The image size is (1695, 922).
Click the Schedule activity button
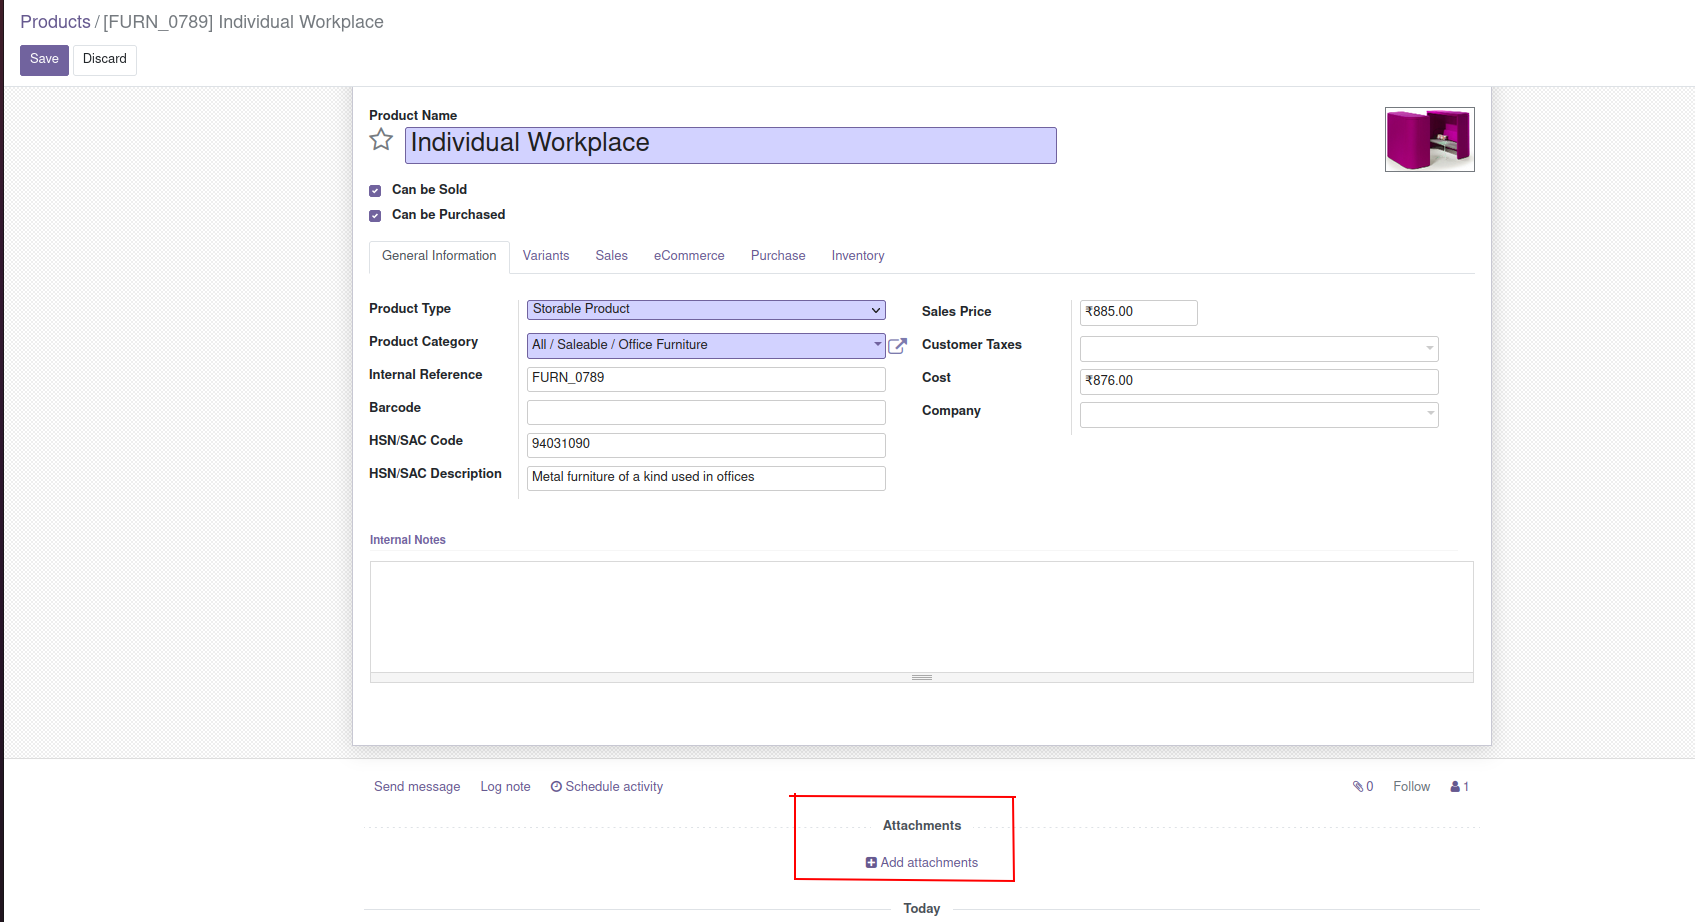coord(606,787)
